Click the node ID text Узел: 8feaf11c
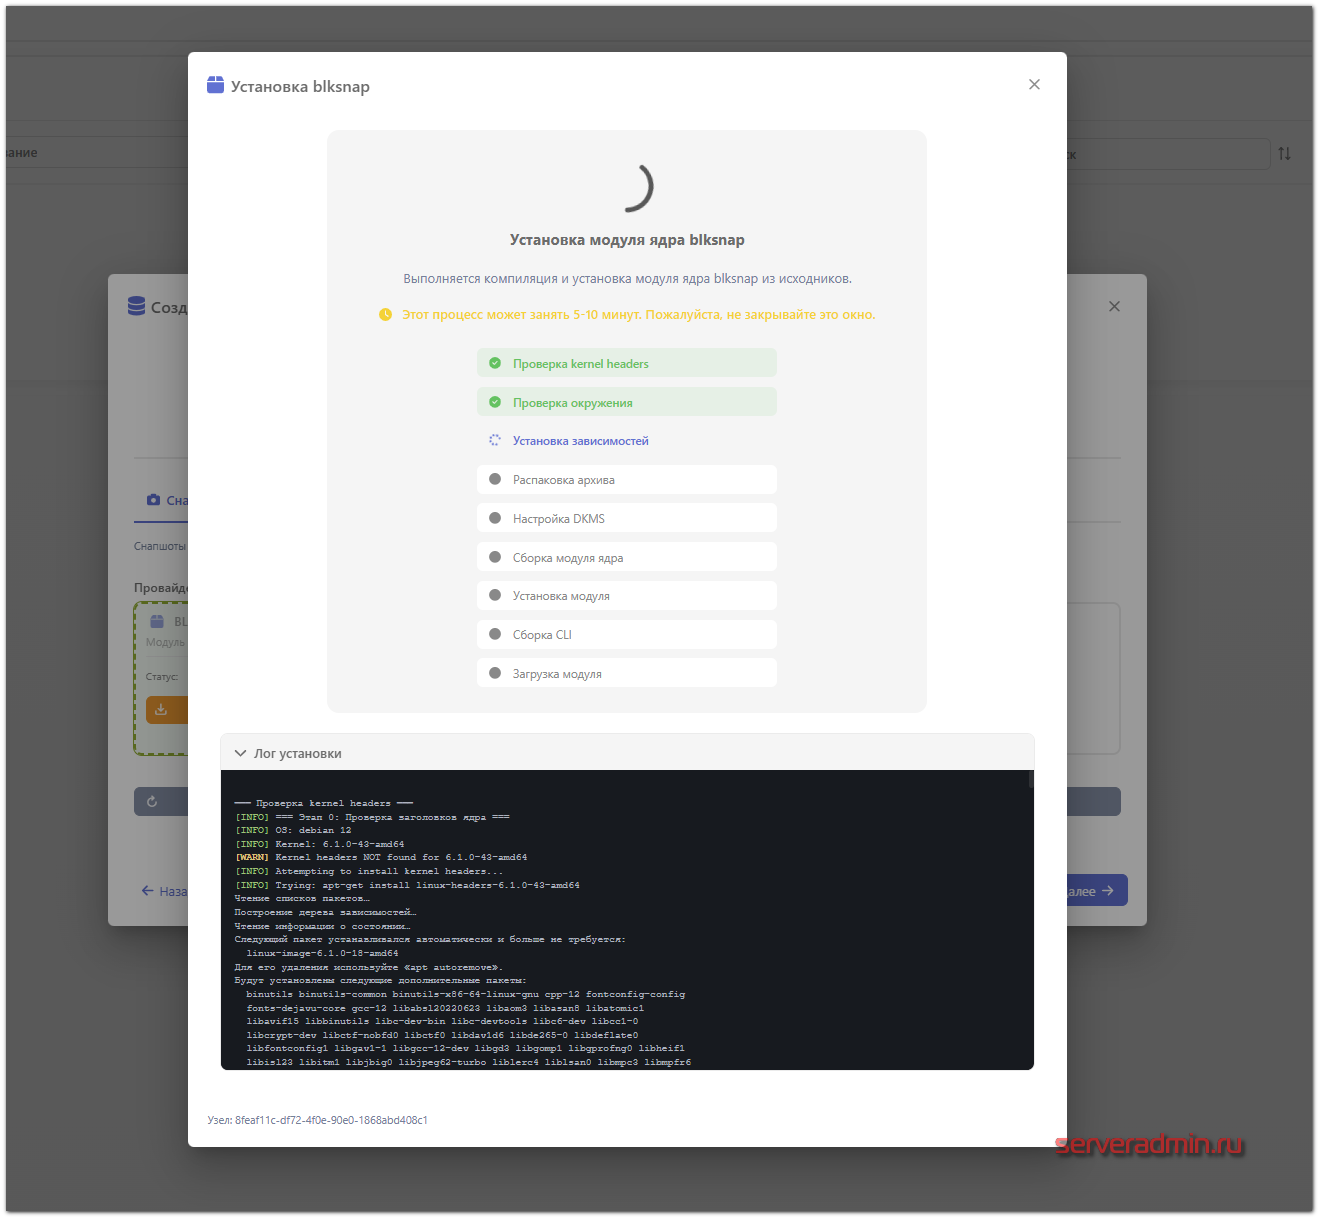Screen dimensions: 1318x1217 click(x=318, y=1120)
